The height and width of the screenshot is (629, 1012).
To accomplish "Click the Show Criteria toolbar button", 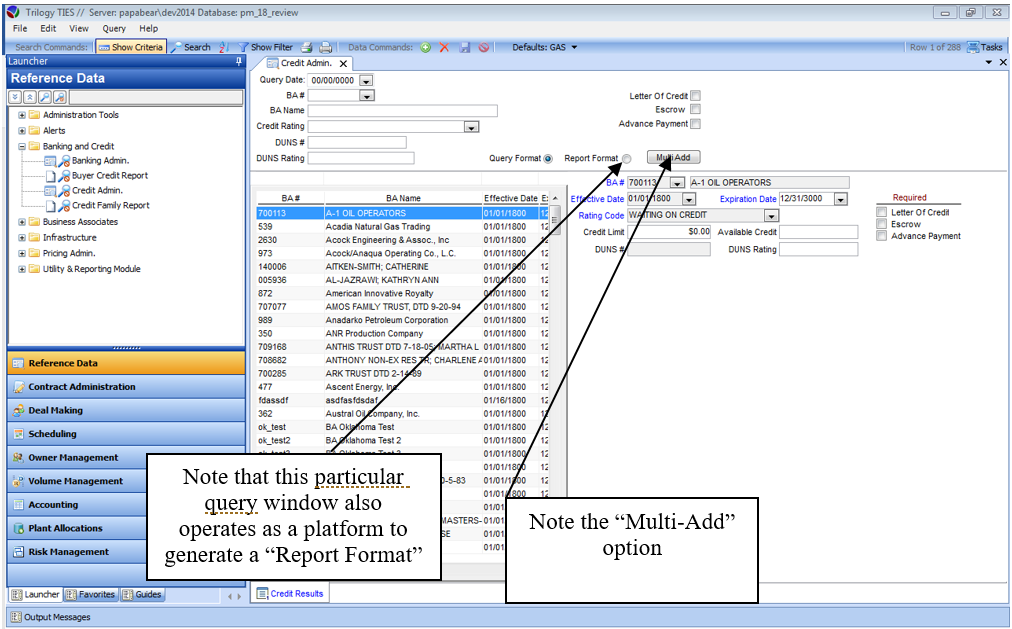I will pyautogui.click(x=130, y=47).
